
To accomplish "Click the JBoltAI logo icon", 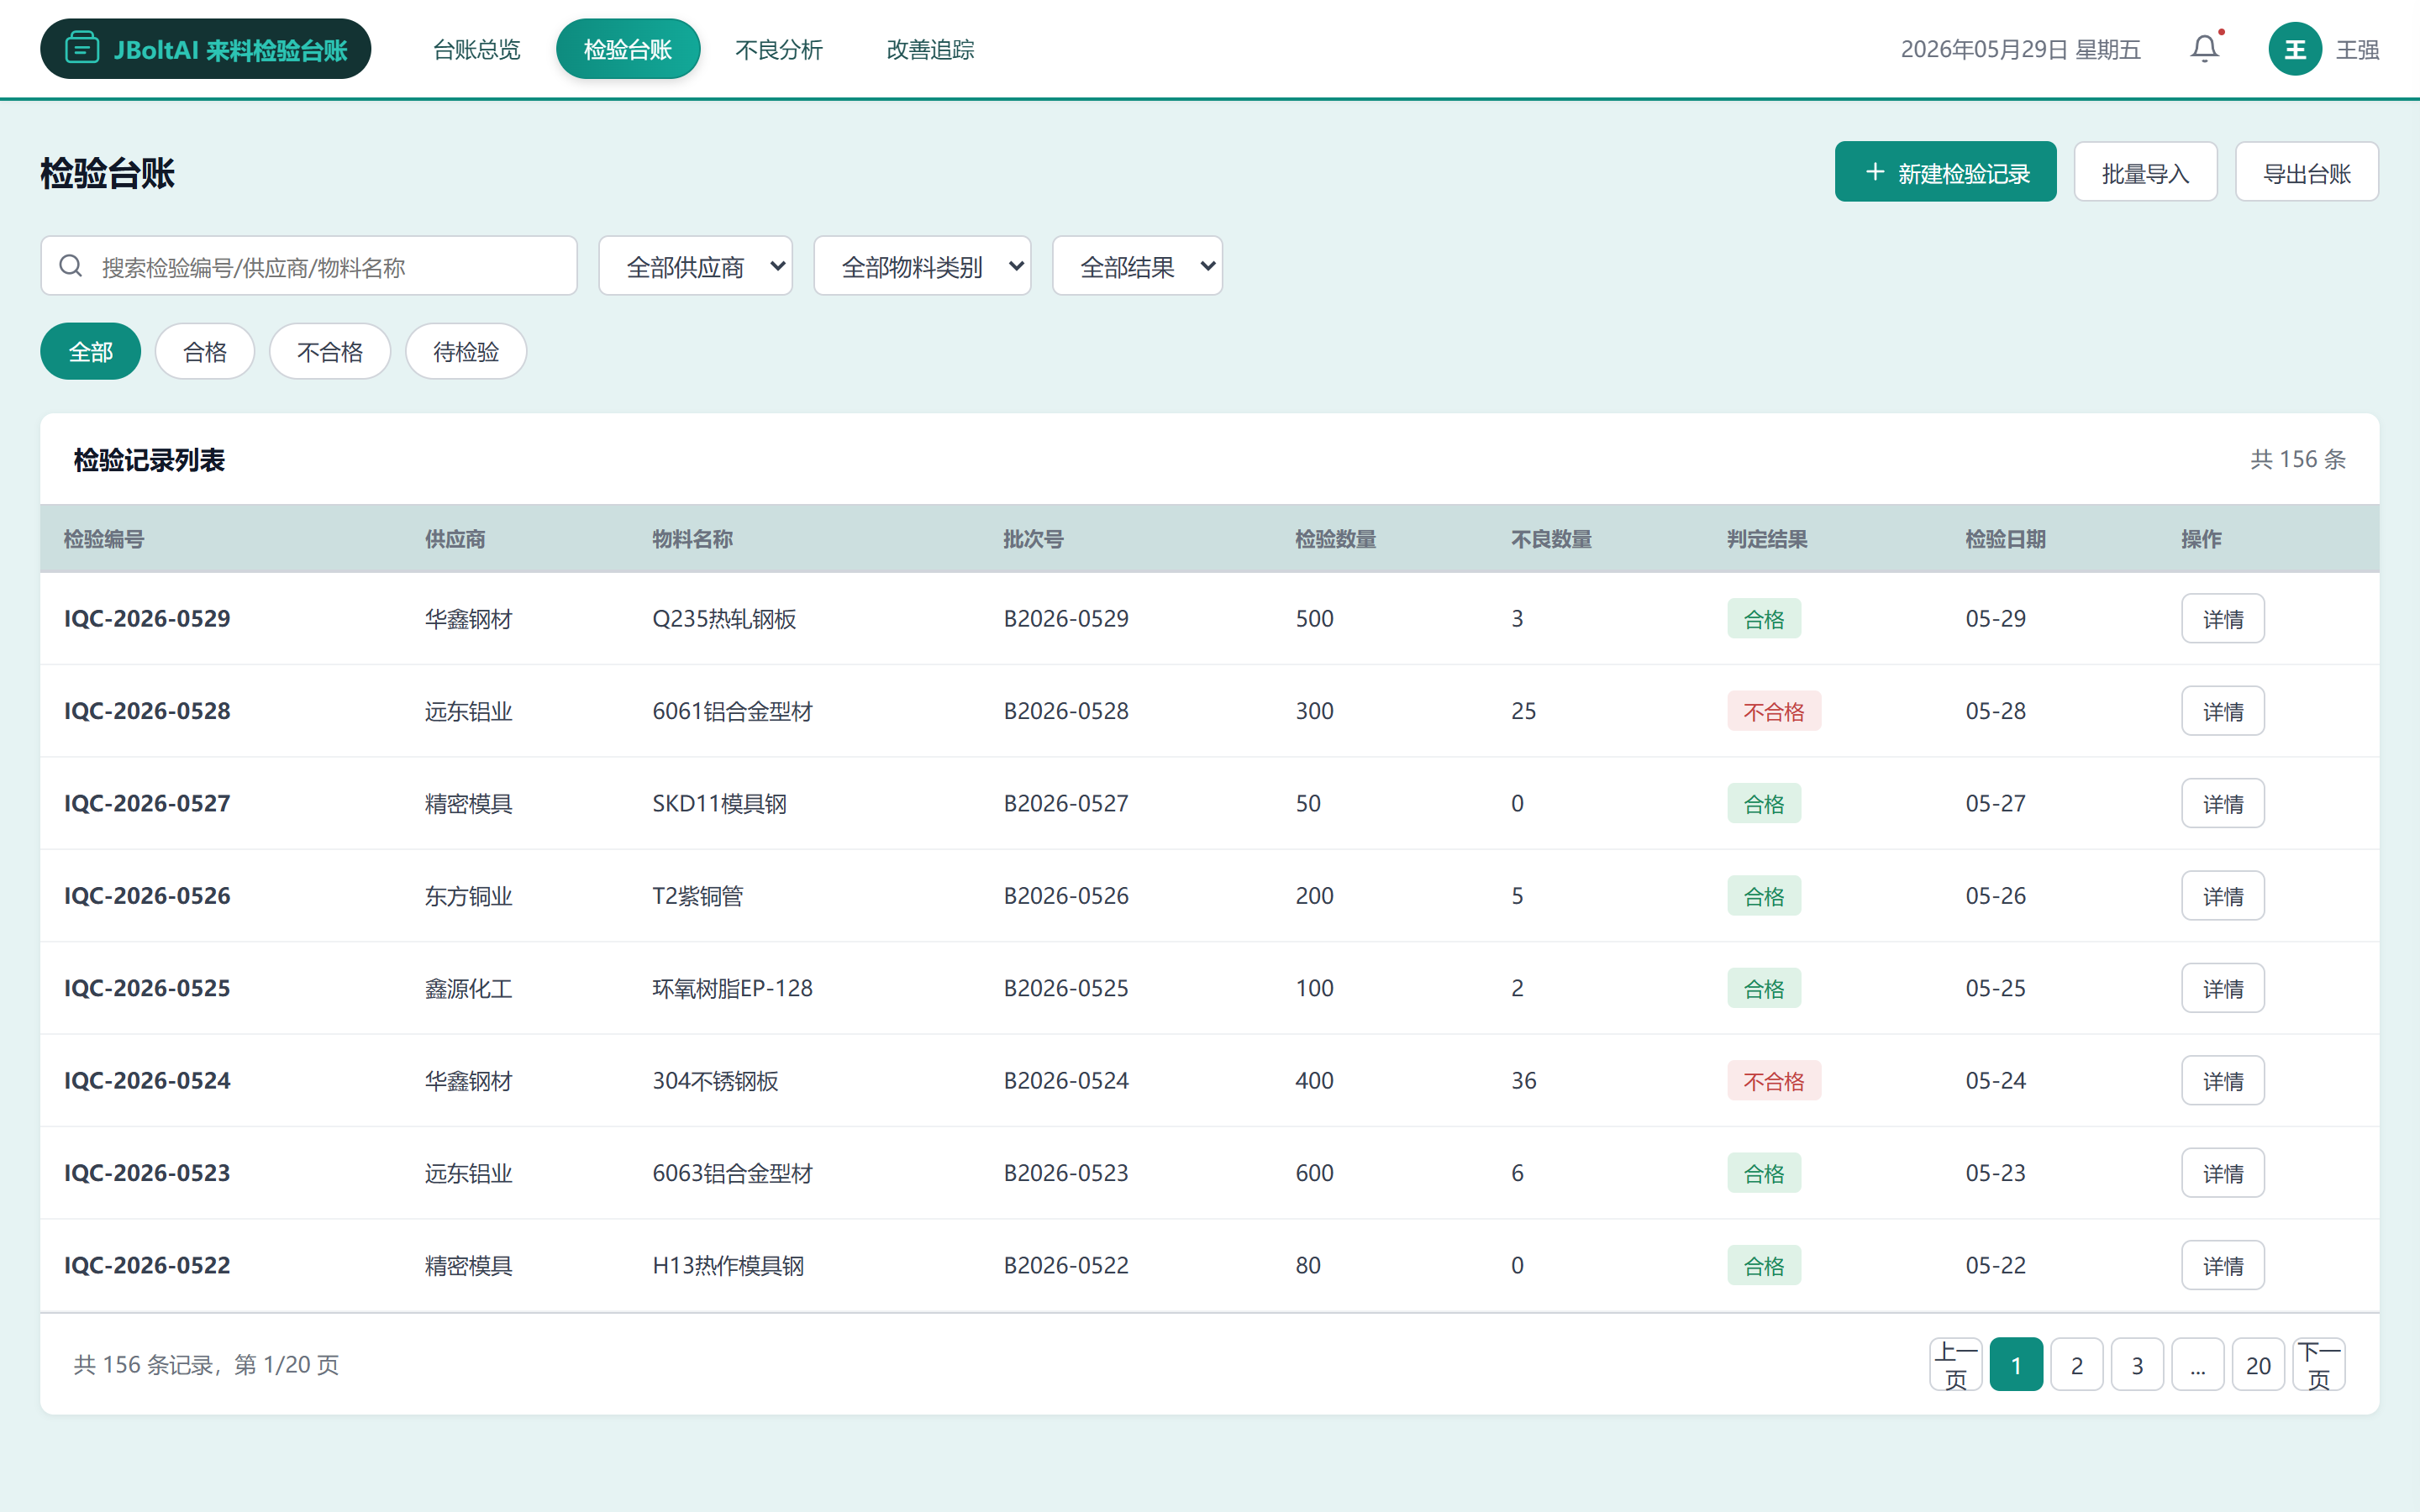I will click(81, 48).
